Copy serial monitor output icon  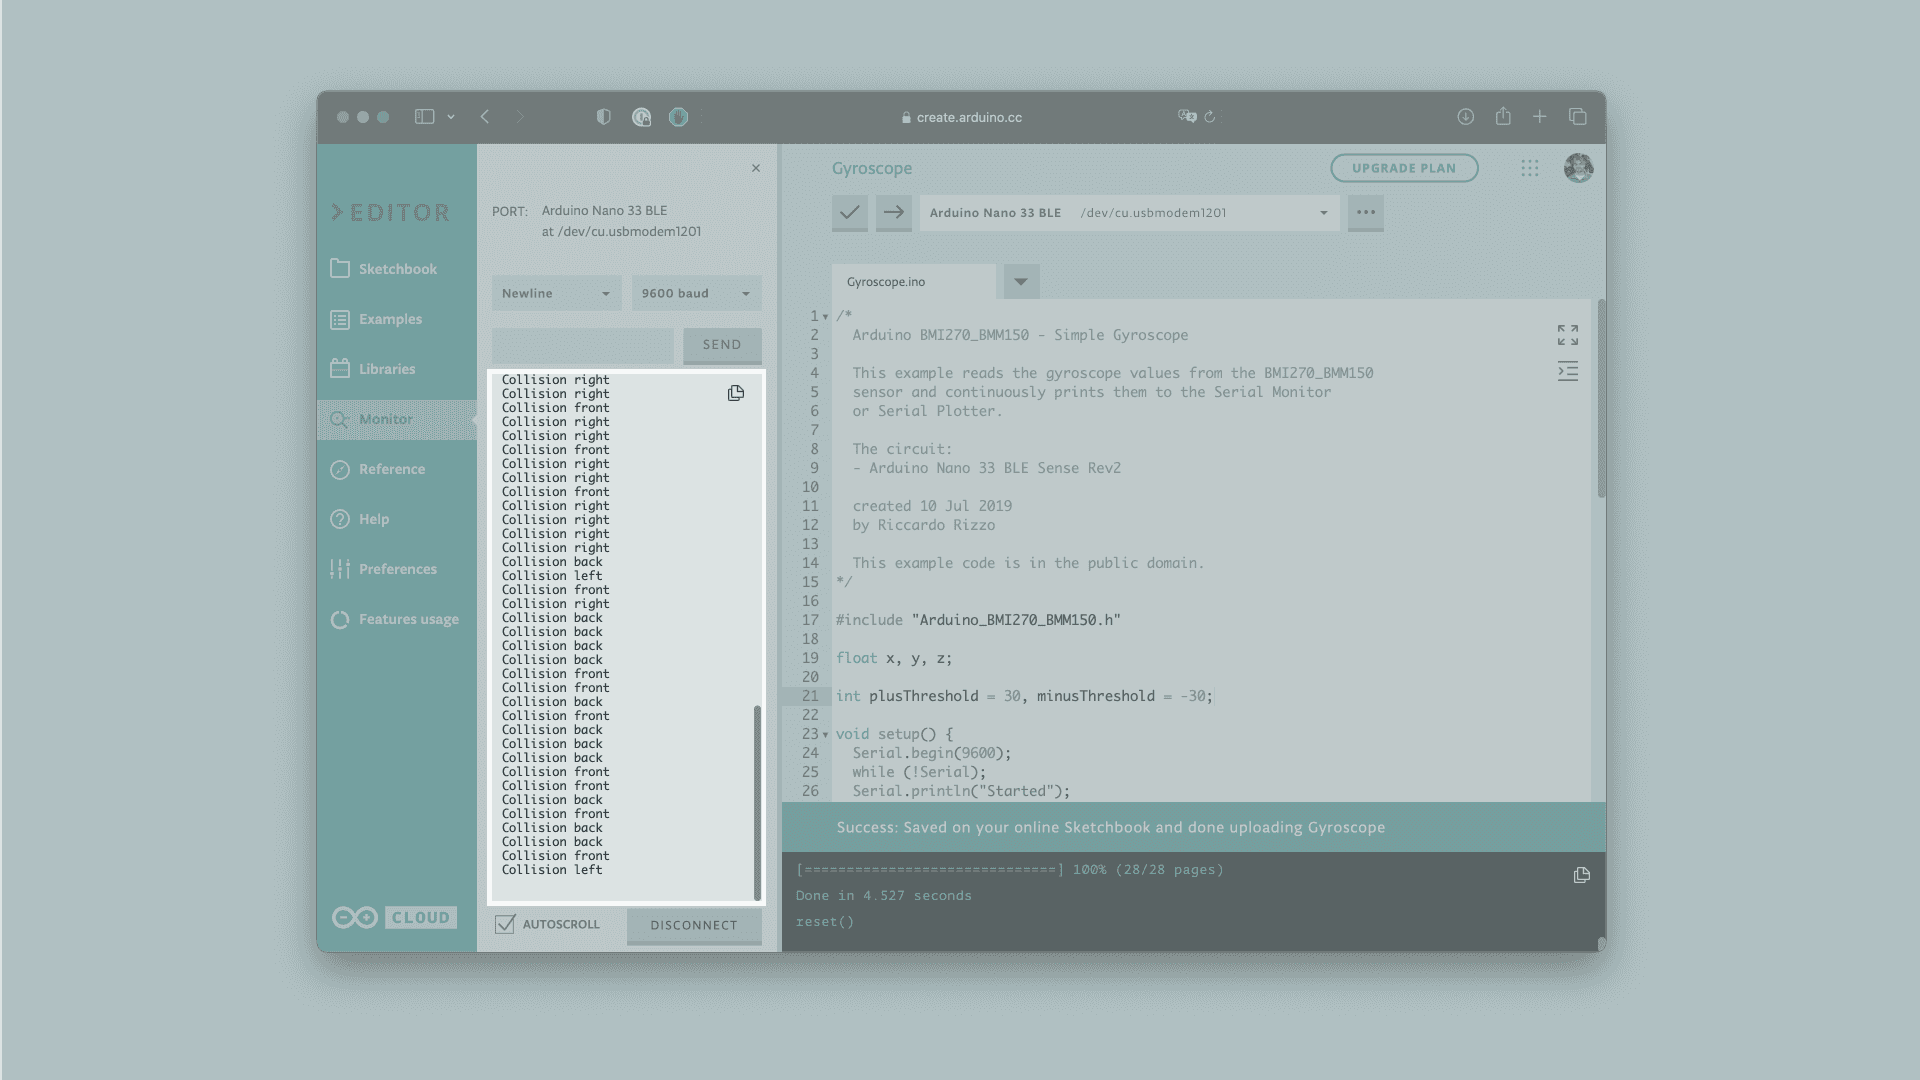pyautogui.click(x=736, y=393)
